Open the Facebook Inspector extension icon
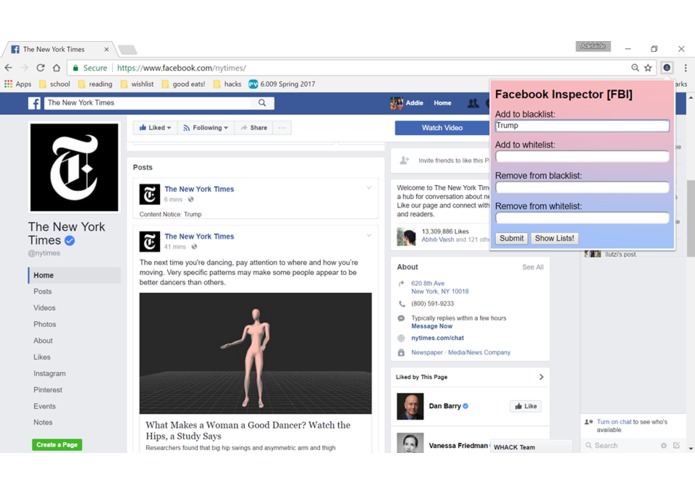Image resolution: width=695 pixels, height=494 pixels. pyautogui.click(x=667, y=68)
